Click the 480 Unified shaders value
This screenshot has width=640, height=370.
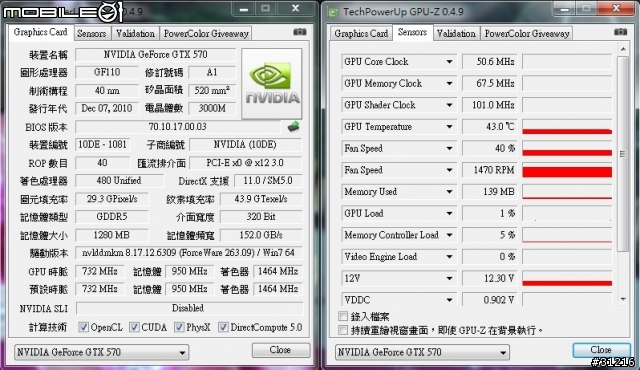coord(119,181)
